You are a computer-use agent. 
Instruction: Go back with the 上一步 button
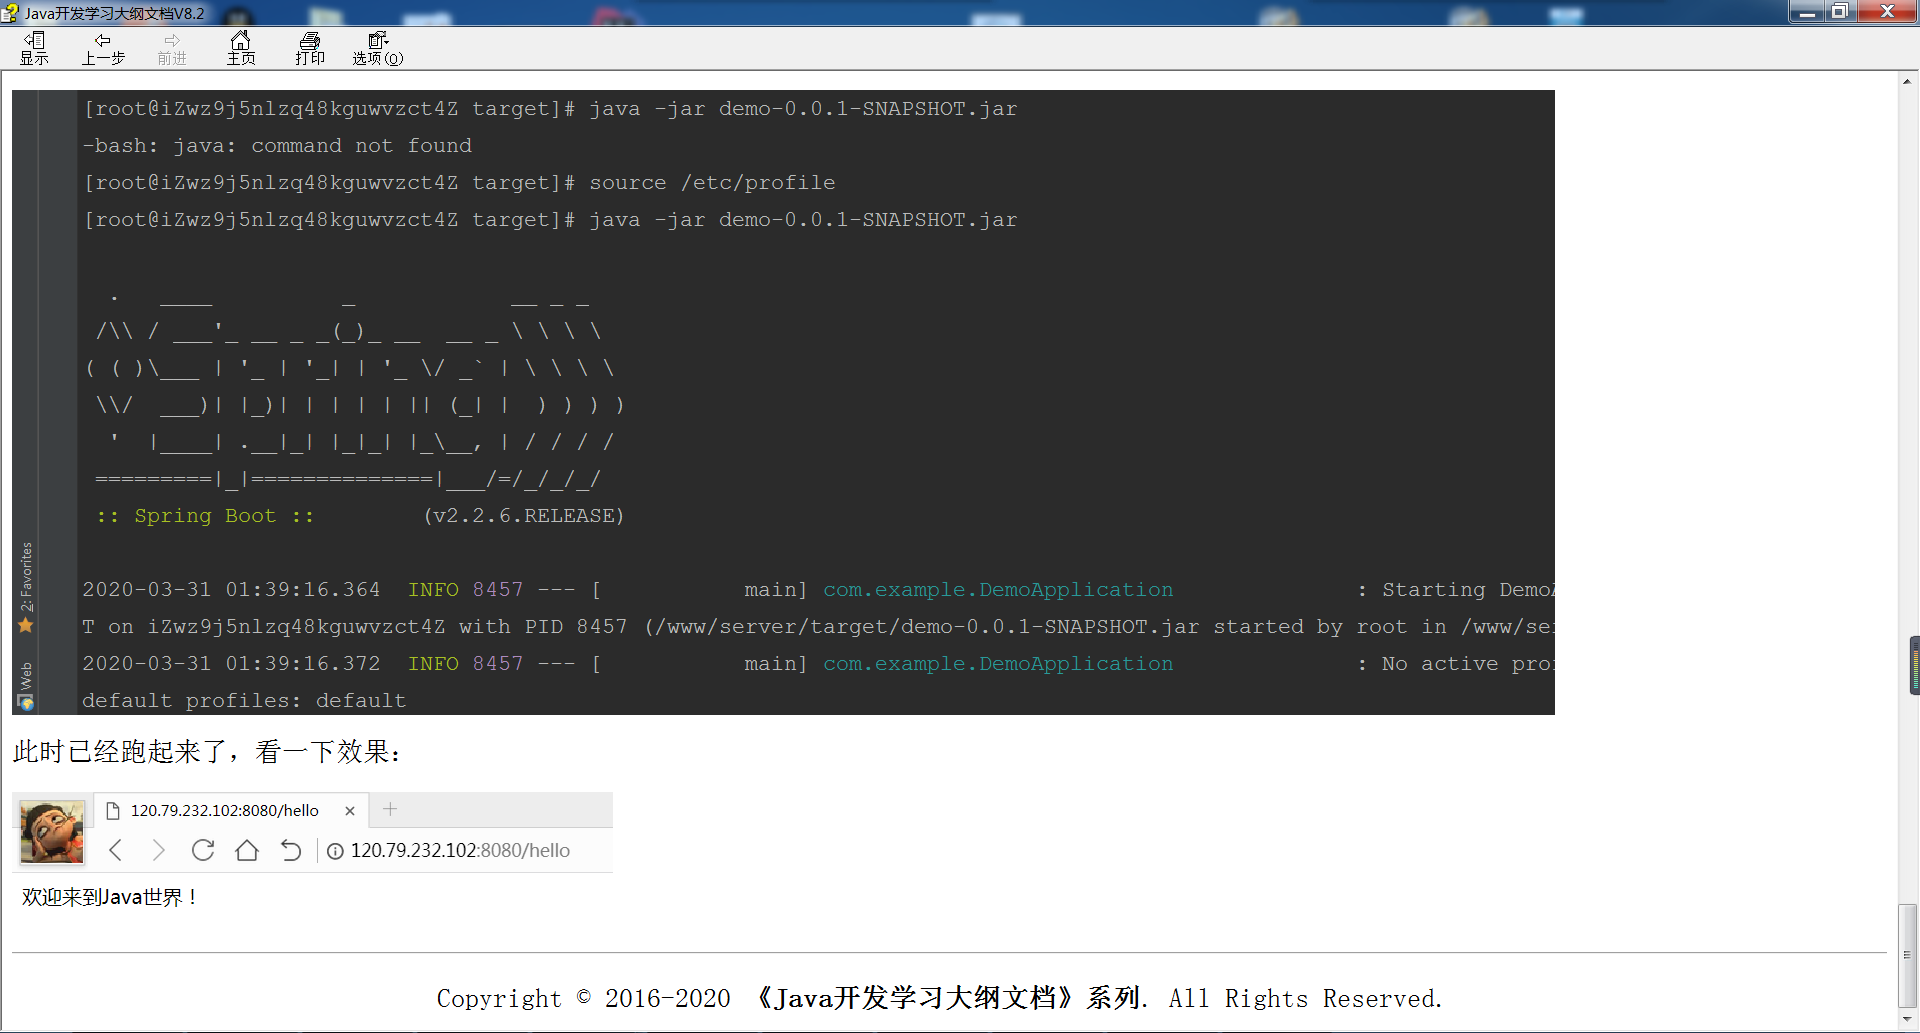pos(103,48)
